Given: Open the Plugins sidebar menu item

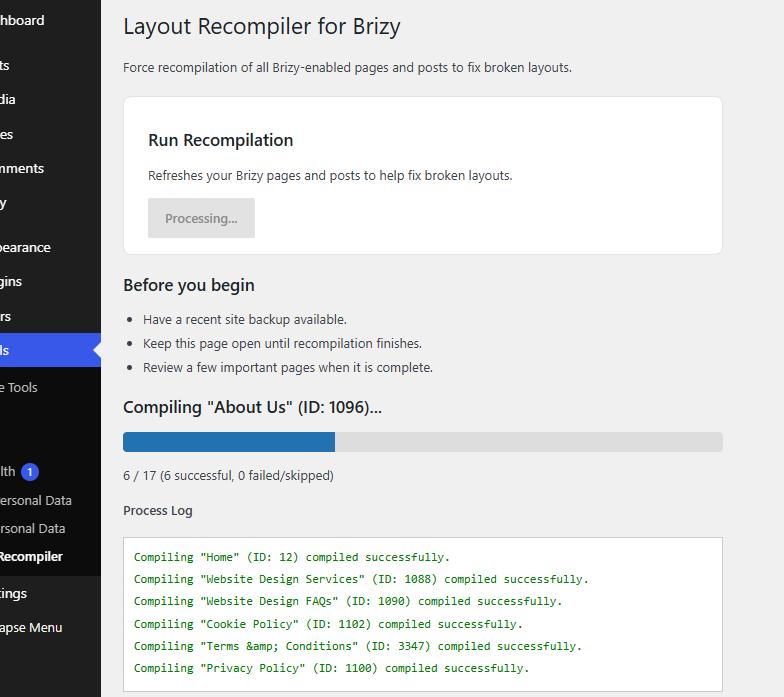Looking at the screenshot, I should pos(11,282).
